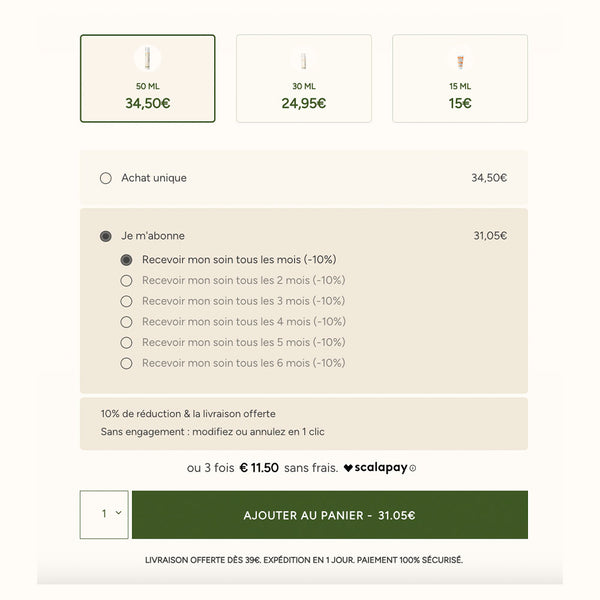This screenshot has height=600, width=600.
Task: Click the Achat unique 34,50€ price
Action: [x=489, y=178]
